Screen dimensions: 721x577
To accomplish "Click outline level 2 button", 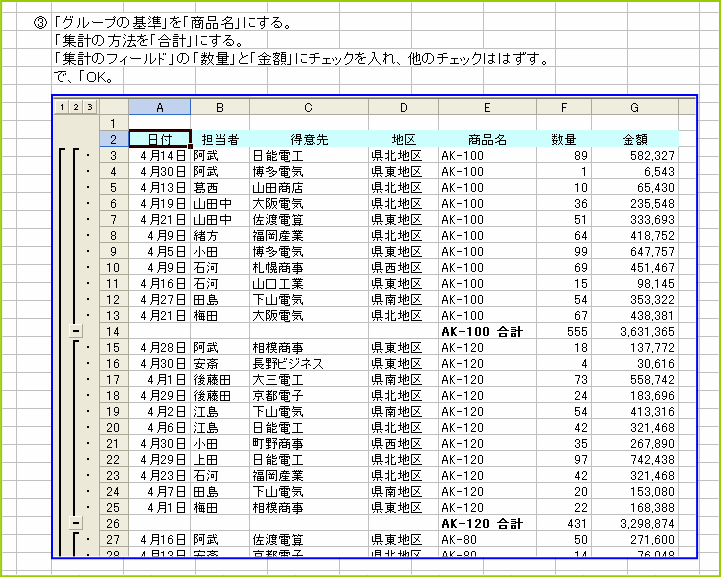I will tap(76, 107).
